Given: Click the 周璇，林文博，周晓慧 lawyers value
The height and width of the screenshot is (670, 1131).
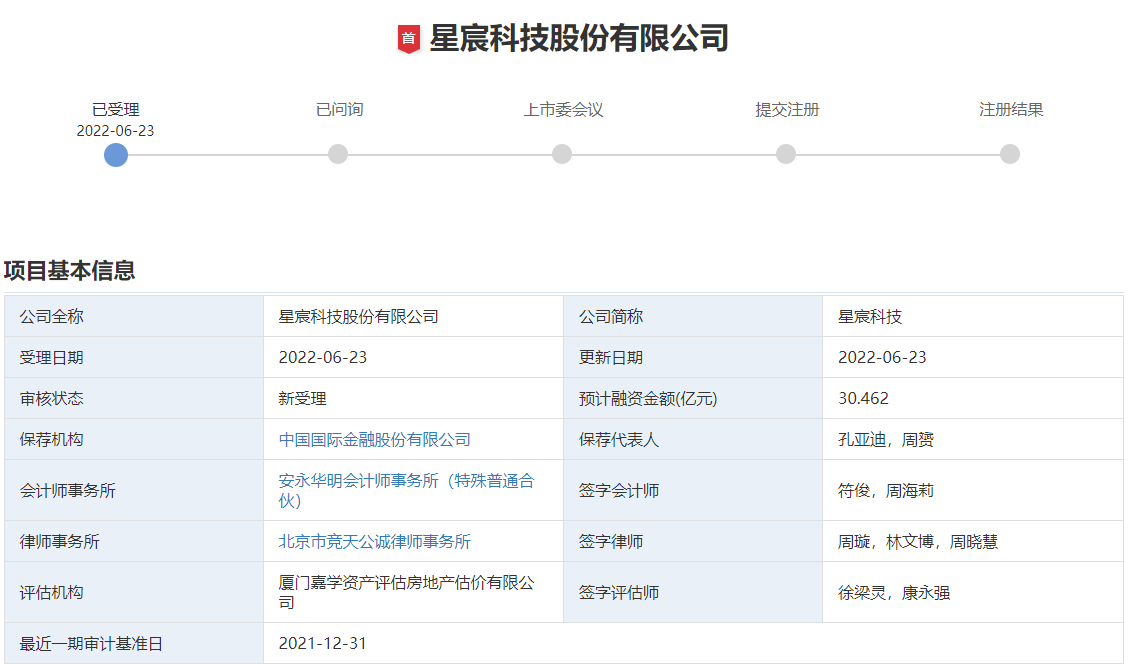Looking at the screenshot, I should tap(917, 541).
